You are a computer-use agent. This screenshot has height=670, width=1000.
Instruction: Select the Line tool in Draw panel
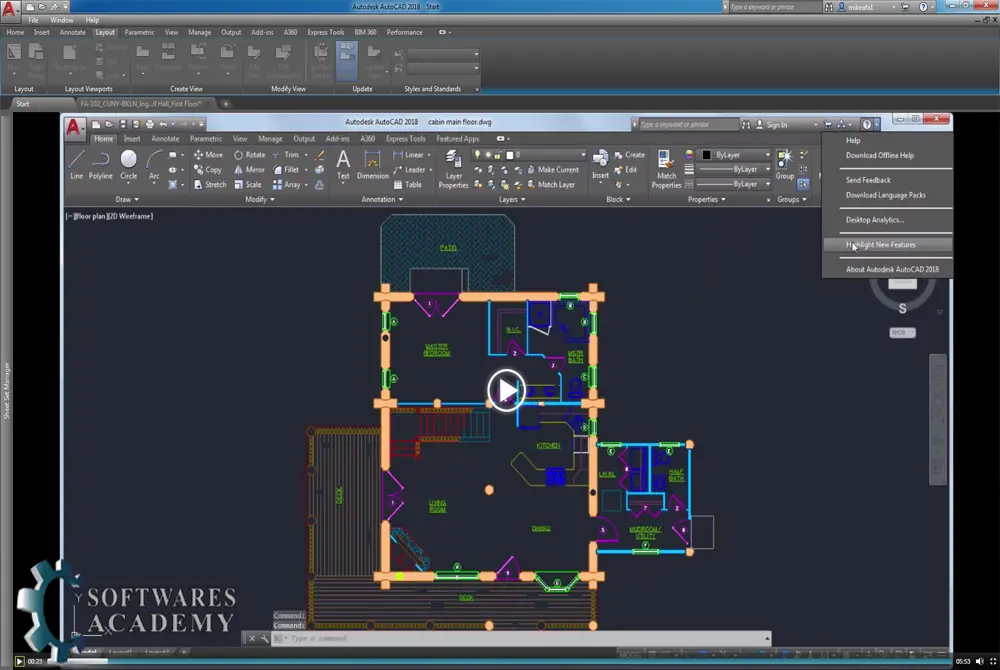coord(77,164)
